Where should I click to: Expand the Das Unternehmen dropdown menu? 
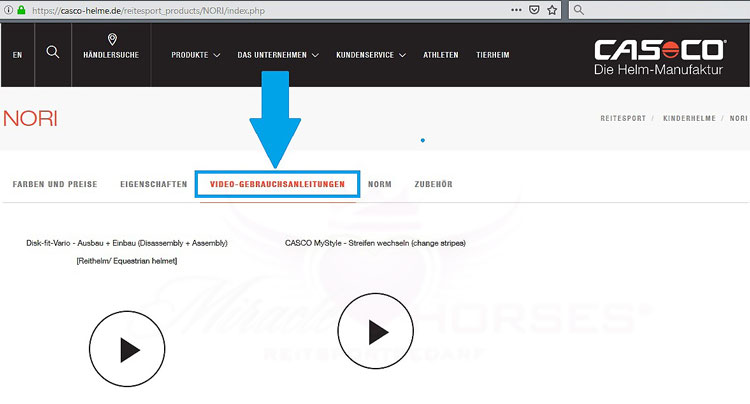[278, 55]
